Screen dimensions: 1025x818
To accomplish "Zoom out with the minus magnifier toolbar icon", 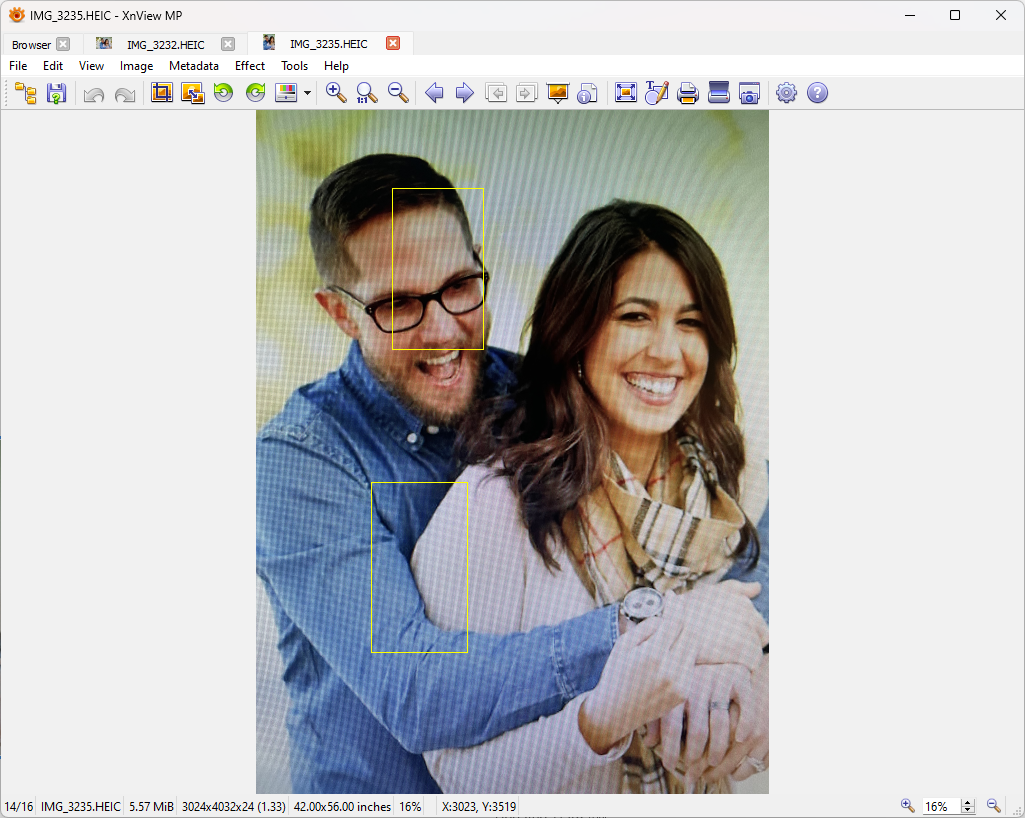I will [398, 93].
